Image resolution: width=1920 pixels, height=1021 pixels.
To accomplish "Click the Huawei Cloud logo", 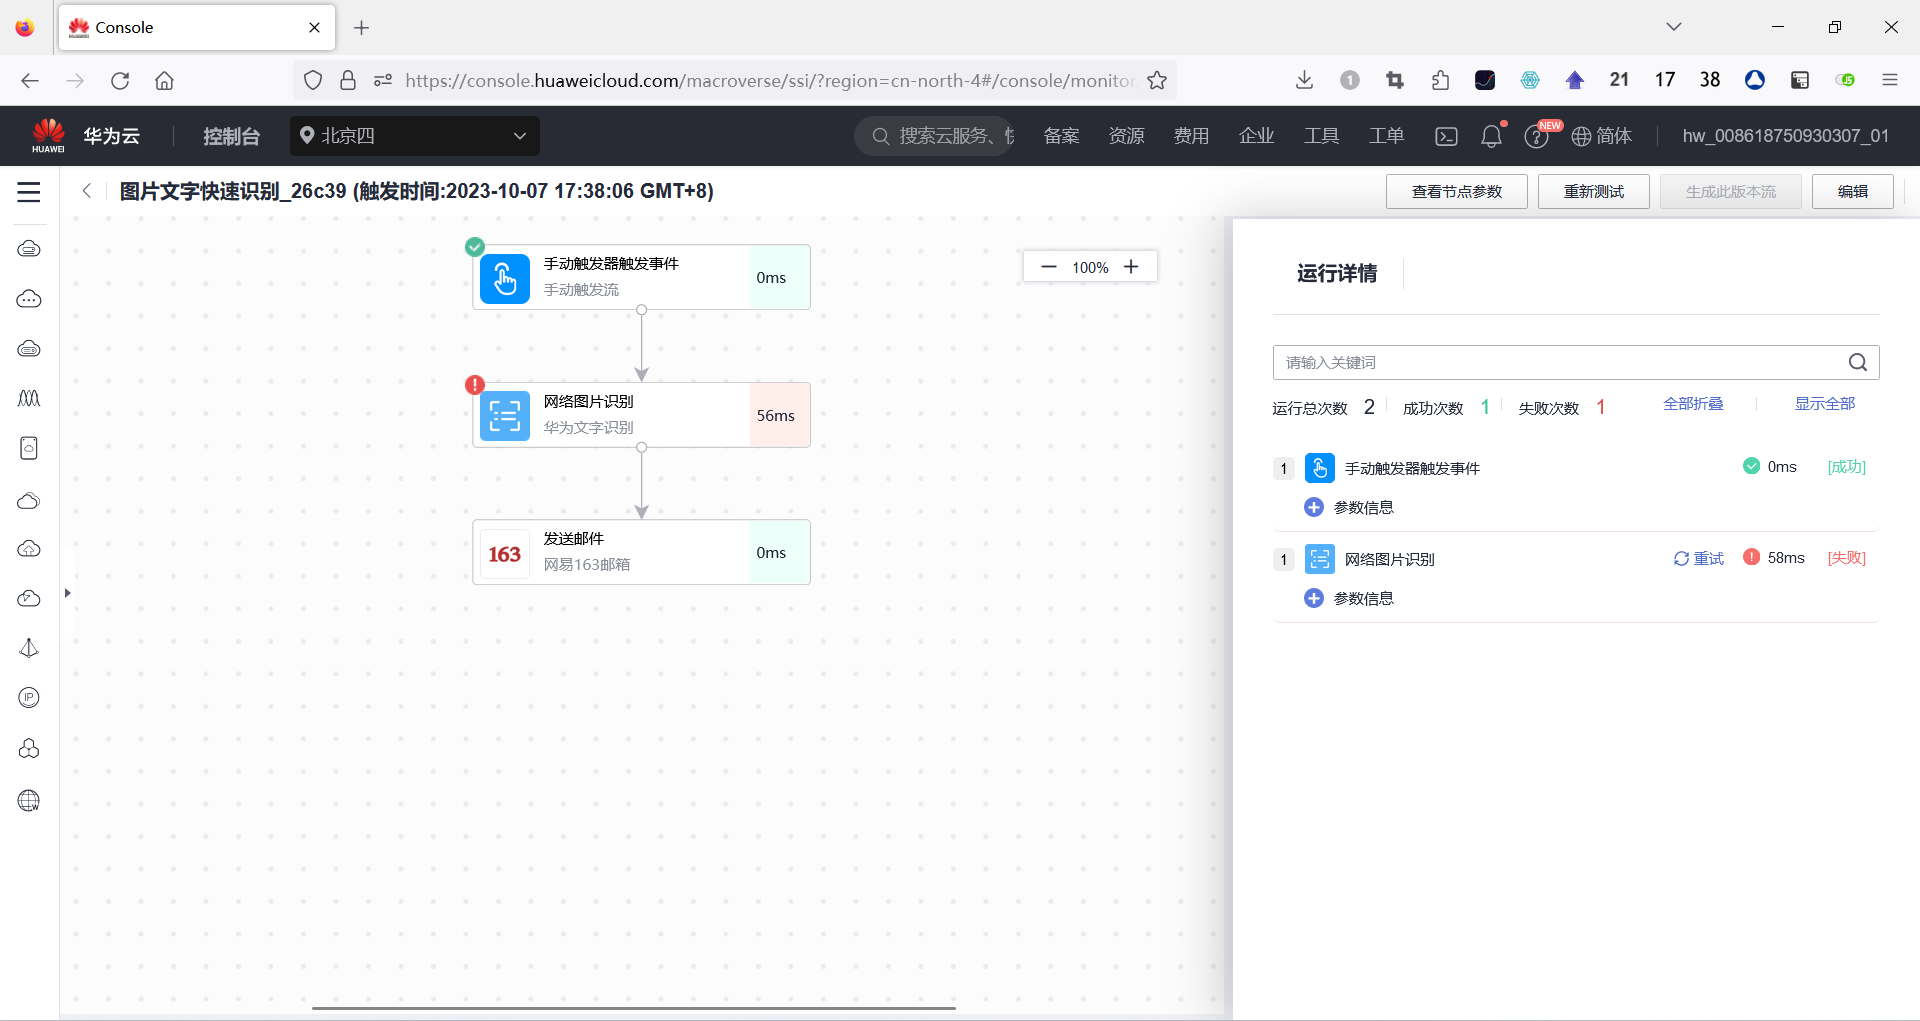I will pyautogui.click(x=48, y=135).
